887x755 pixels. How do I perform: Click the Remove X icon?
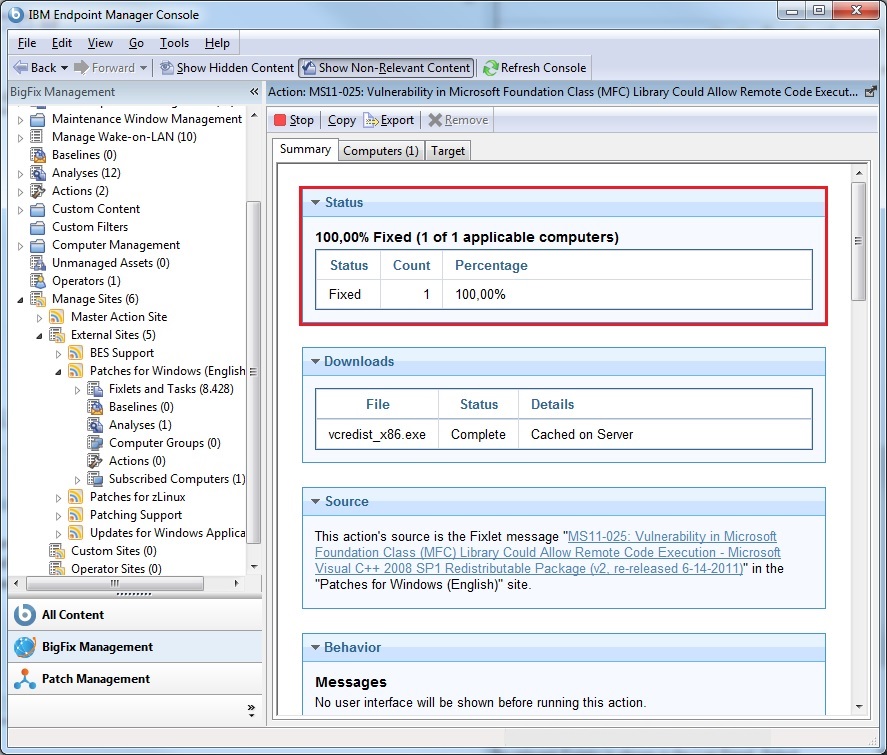click(x=434, y=120)
